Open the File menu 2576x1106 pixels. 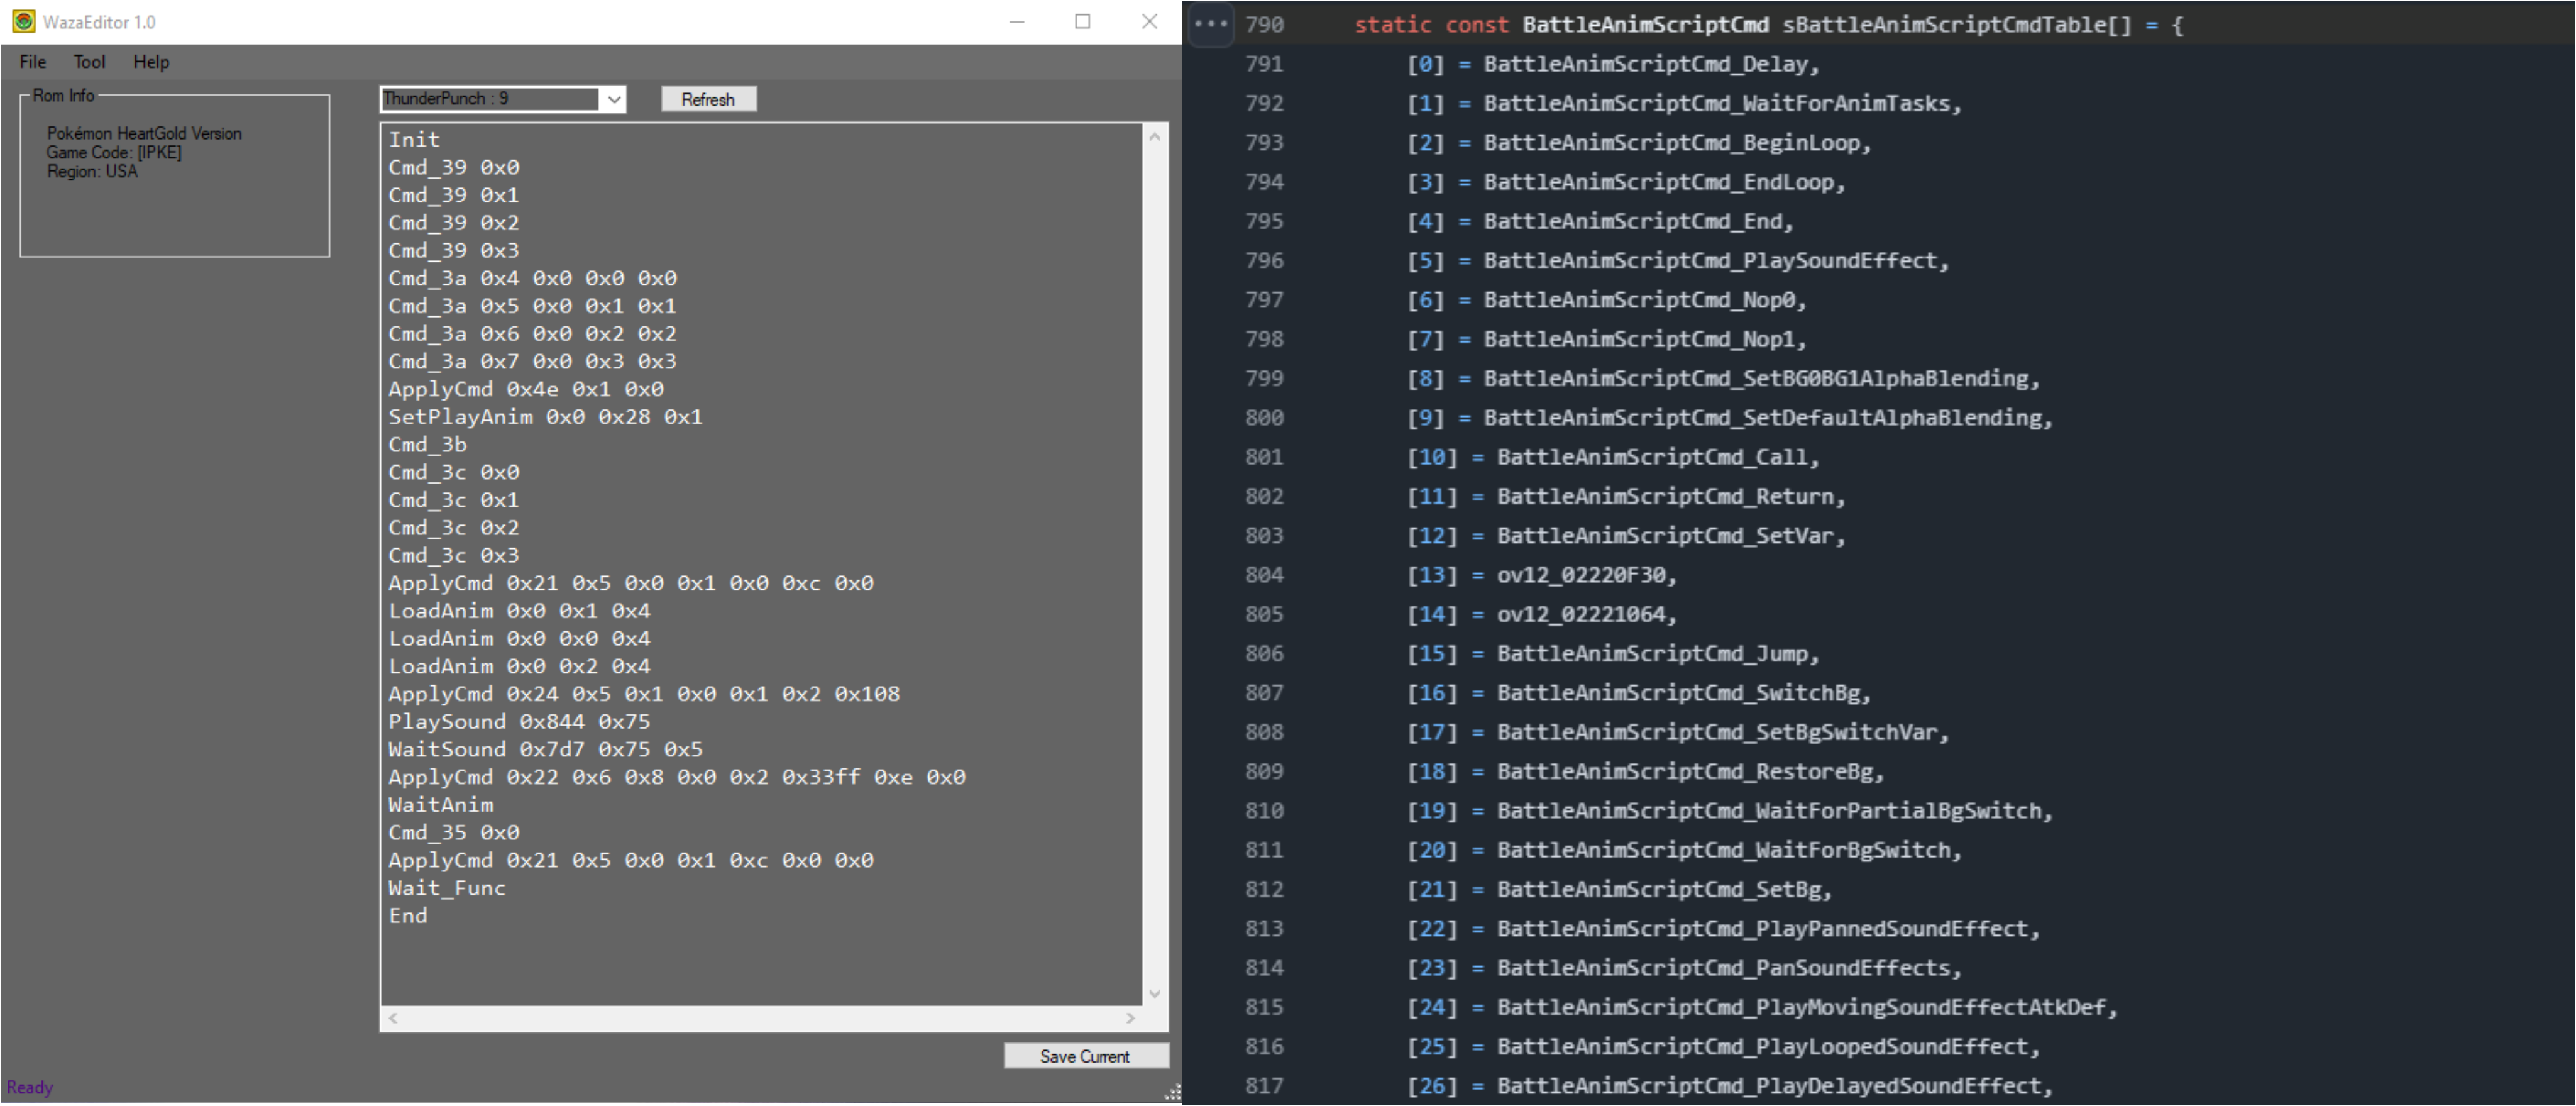tap(33, 62)
